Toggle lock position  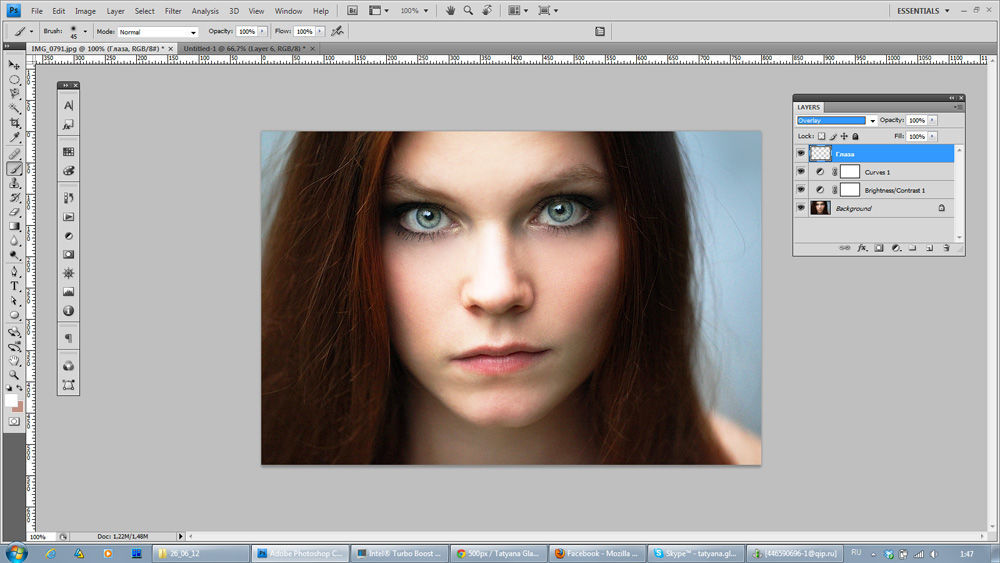[844, 136]
